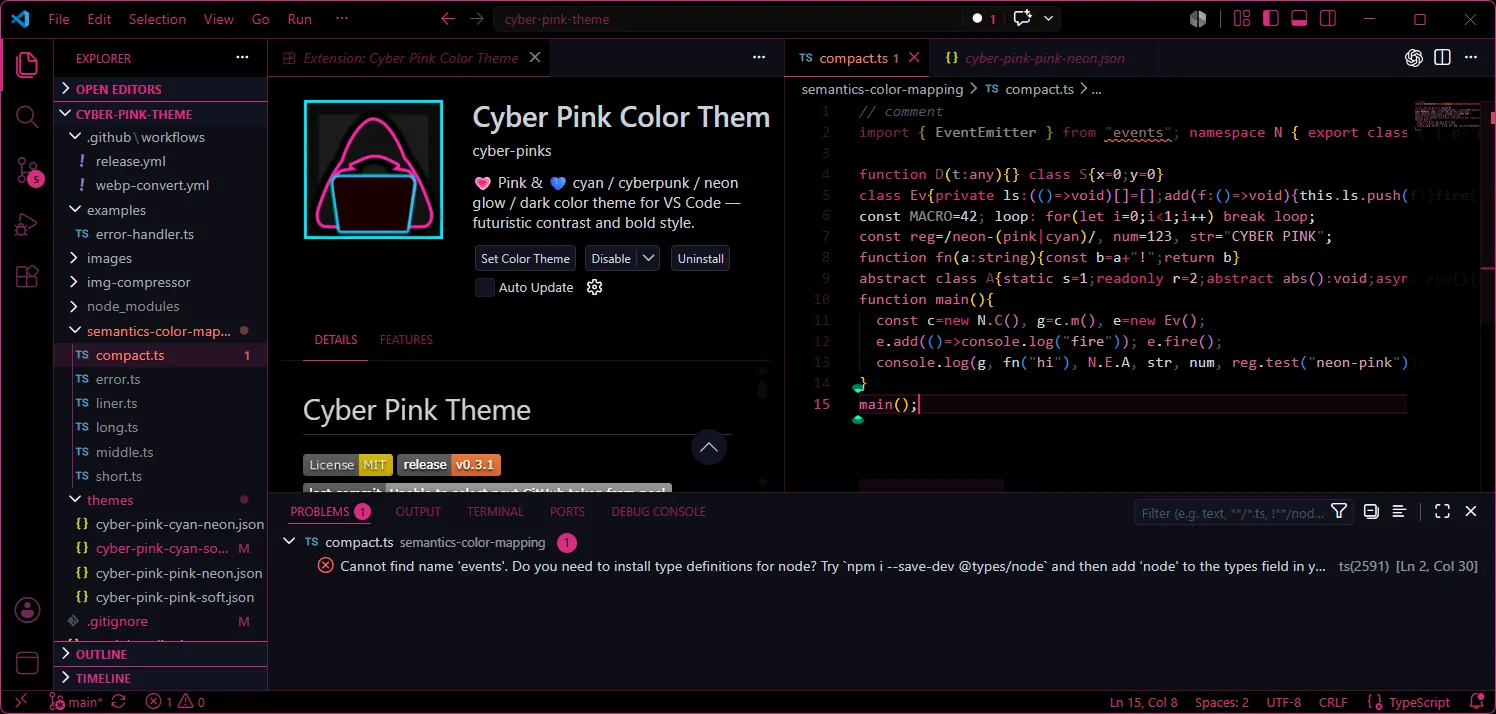Click the extension settings gear icon
1496x714 pixels.
594,287
